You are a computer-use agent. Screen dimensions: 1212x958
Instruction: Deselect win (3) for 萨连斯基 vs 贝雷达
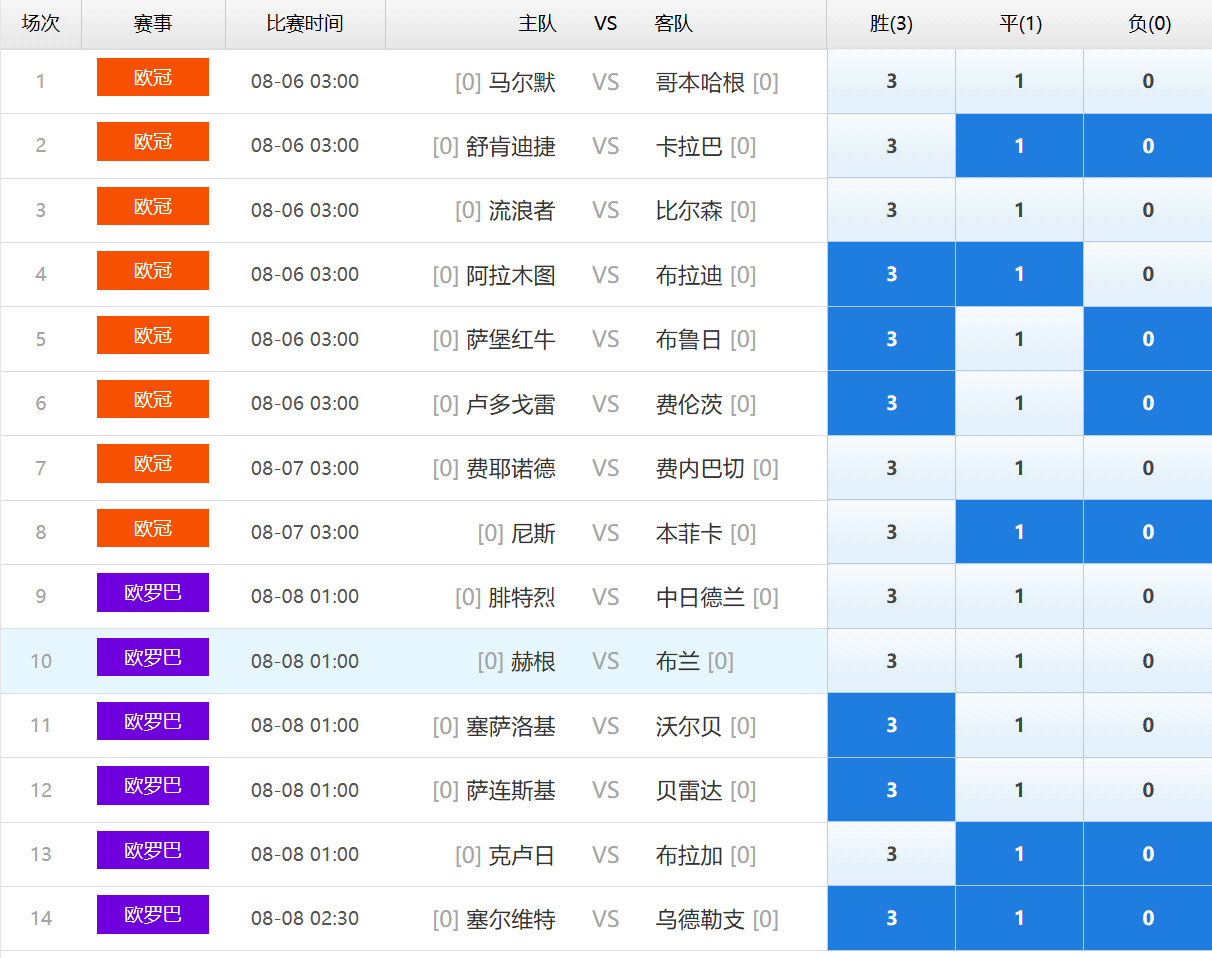[891, 790]
